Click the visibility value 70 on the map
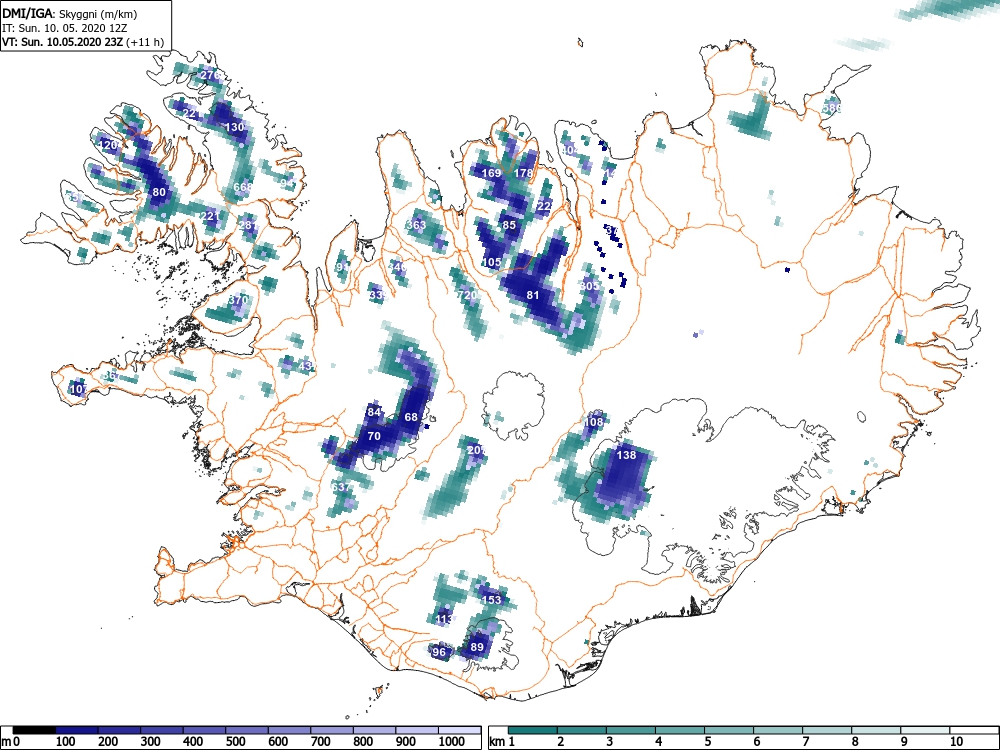 (x=374, y=436)
